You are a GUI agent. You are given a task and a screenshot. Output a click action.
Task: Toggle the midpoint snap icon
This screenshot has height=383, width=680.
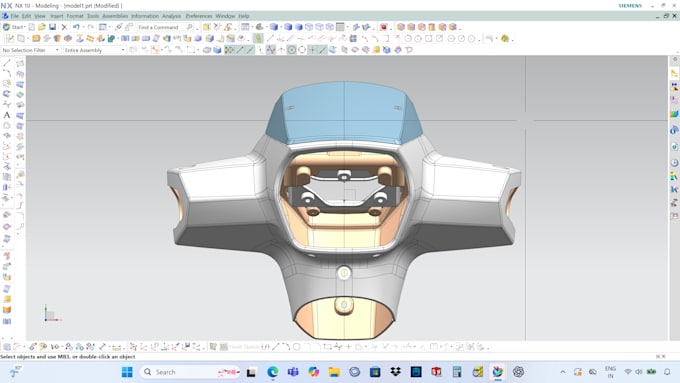click(x=250, y=50)
